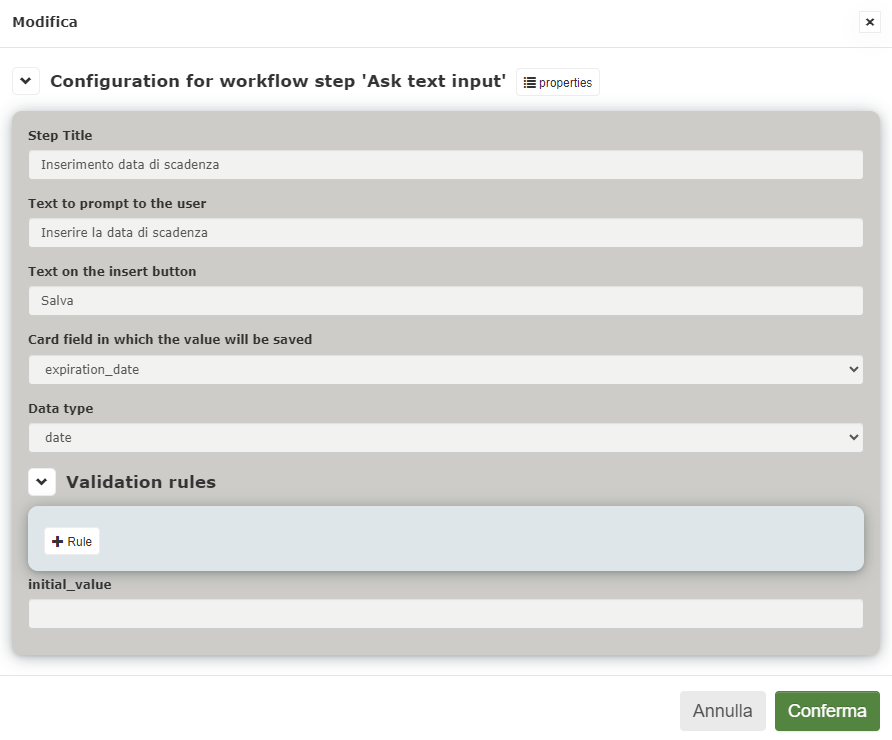
Task: Close the Modifica dialog with the X
Action: pyautogui.click(x=869, y=22)
